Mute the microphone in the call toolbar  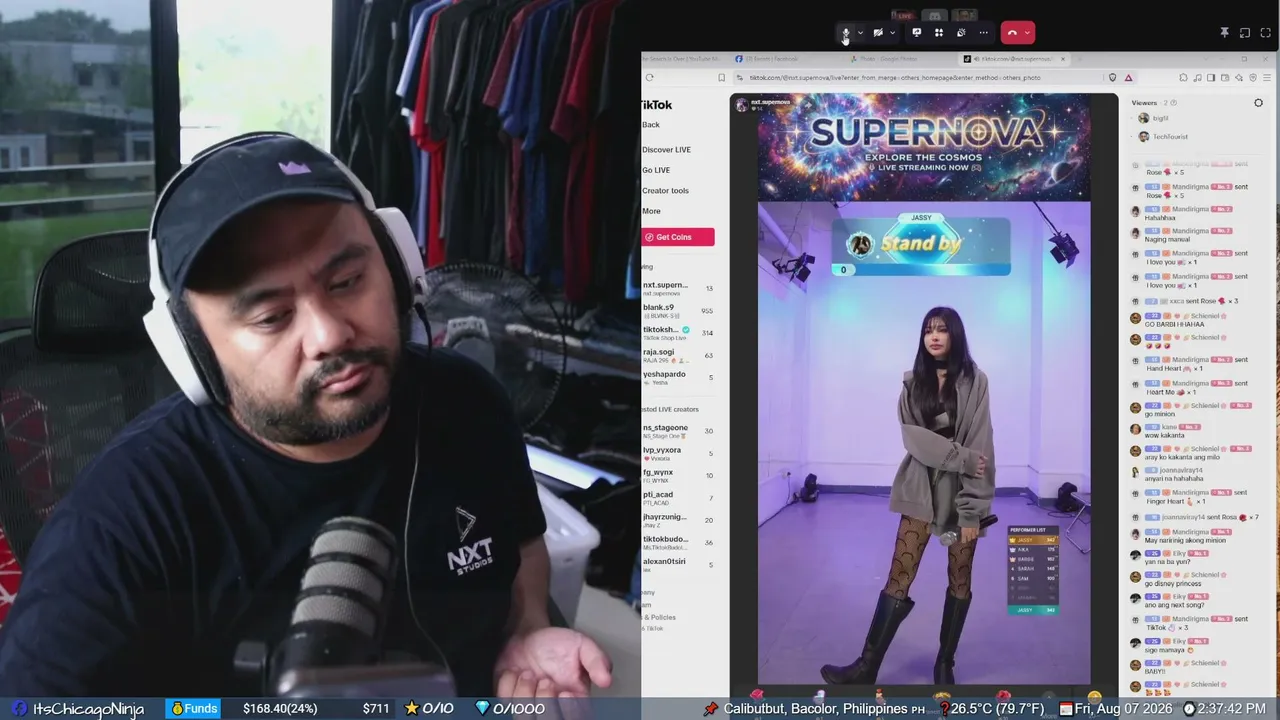pyautogui.click(x=846, y=33)
